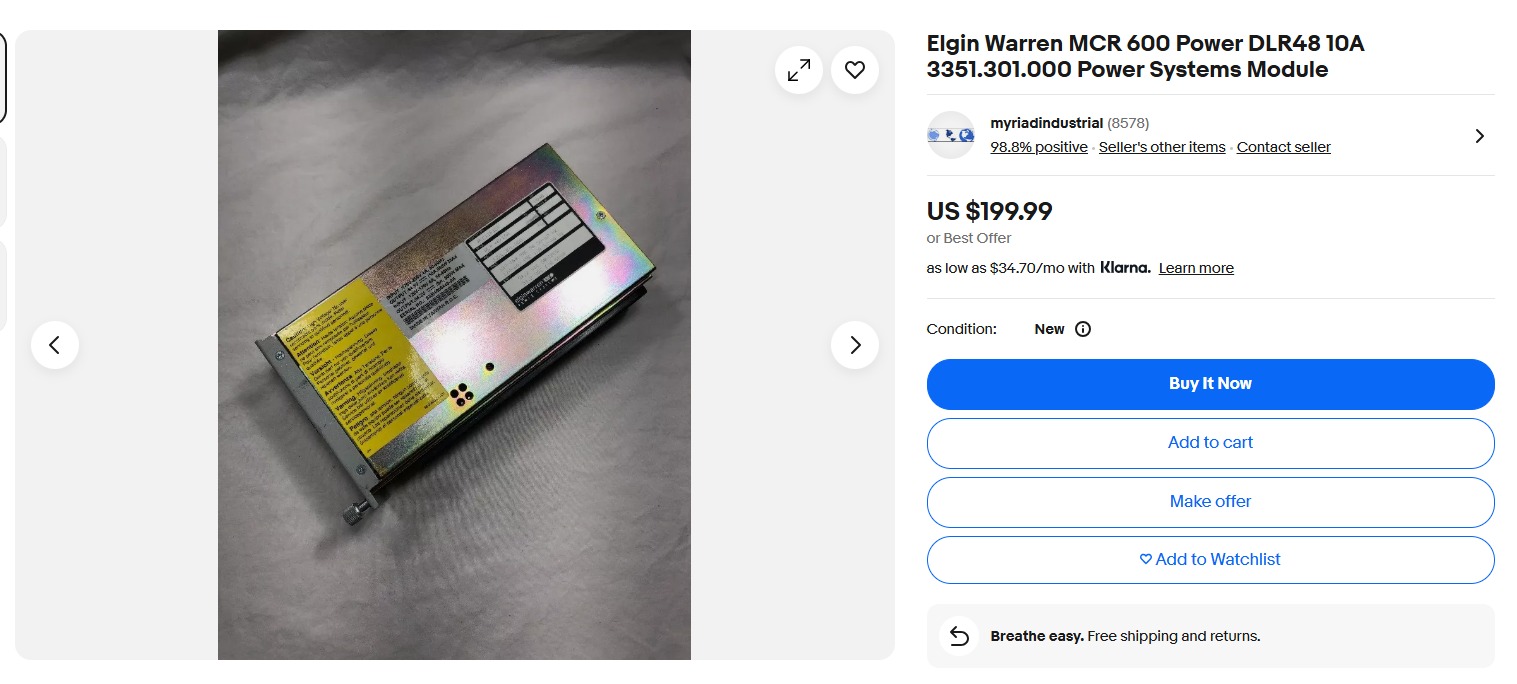The image size is (1517, 684).
Task: Open the Condition info circle icon
Action: 1083,329
